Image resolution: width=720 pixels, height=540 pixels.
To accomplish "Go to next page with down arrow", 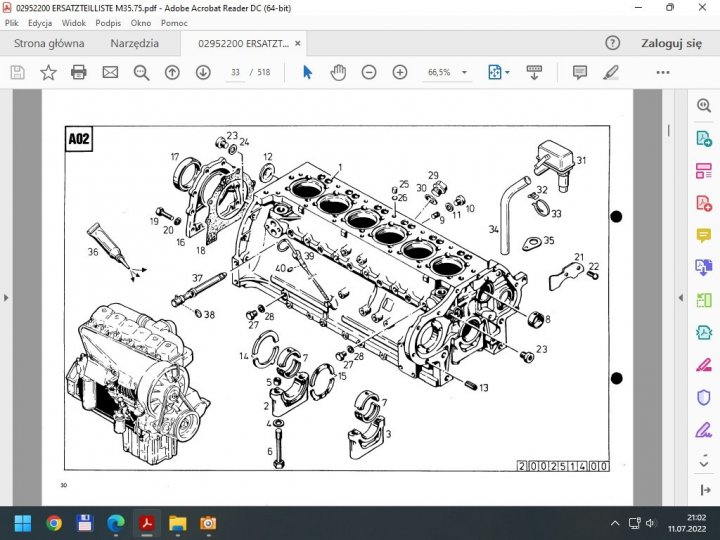I will click(203, 72).
